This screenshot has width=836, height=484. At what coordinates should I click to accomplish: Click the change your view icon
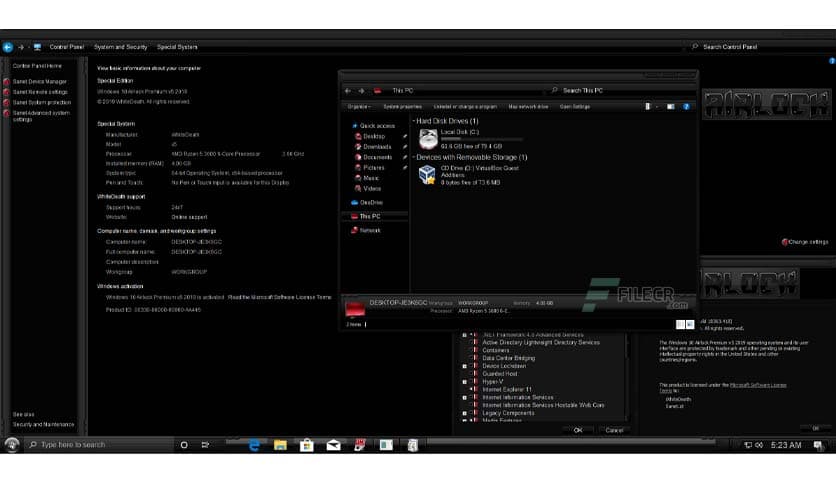point(648,107)
